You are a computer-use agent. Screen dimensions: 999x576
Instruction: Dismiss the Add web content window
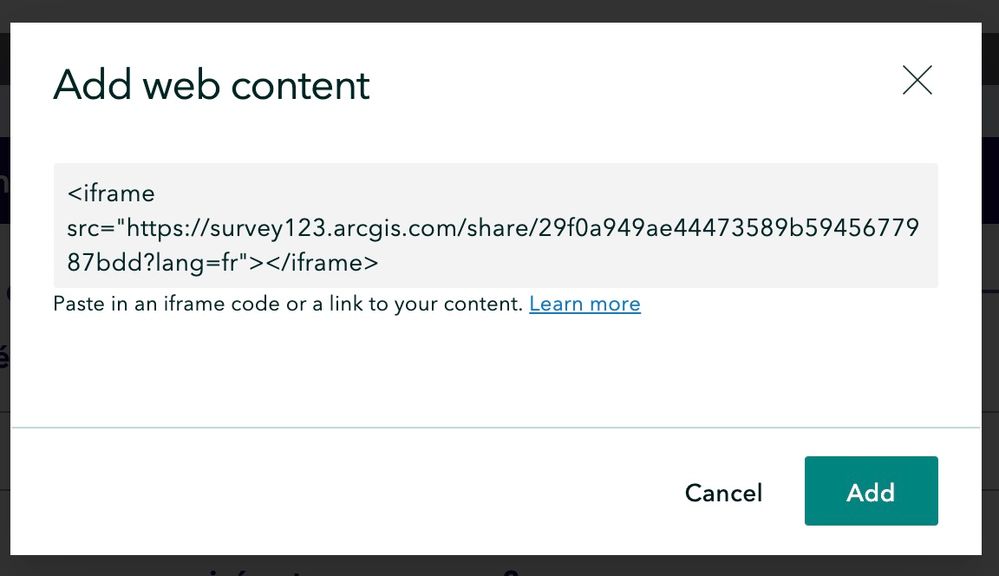tap(916, 80)
